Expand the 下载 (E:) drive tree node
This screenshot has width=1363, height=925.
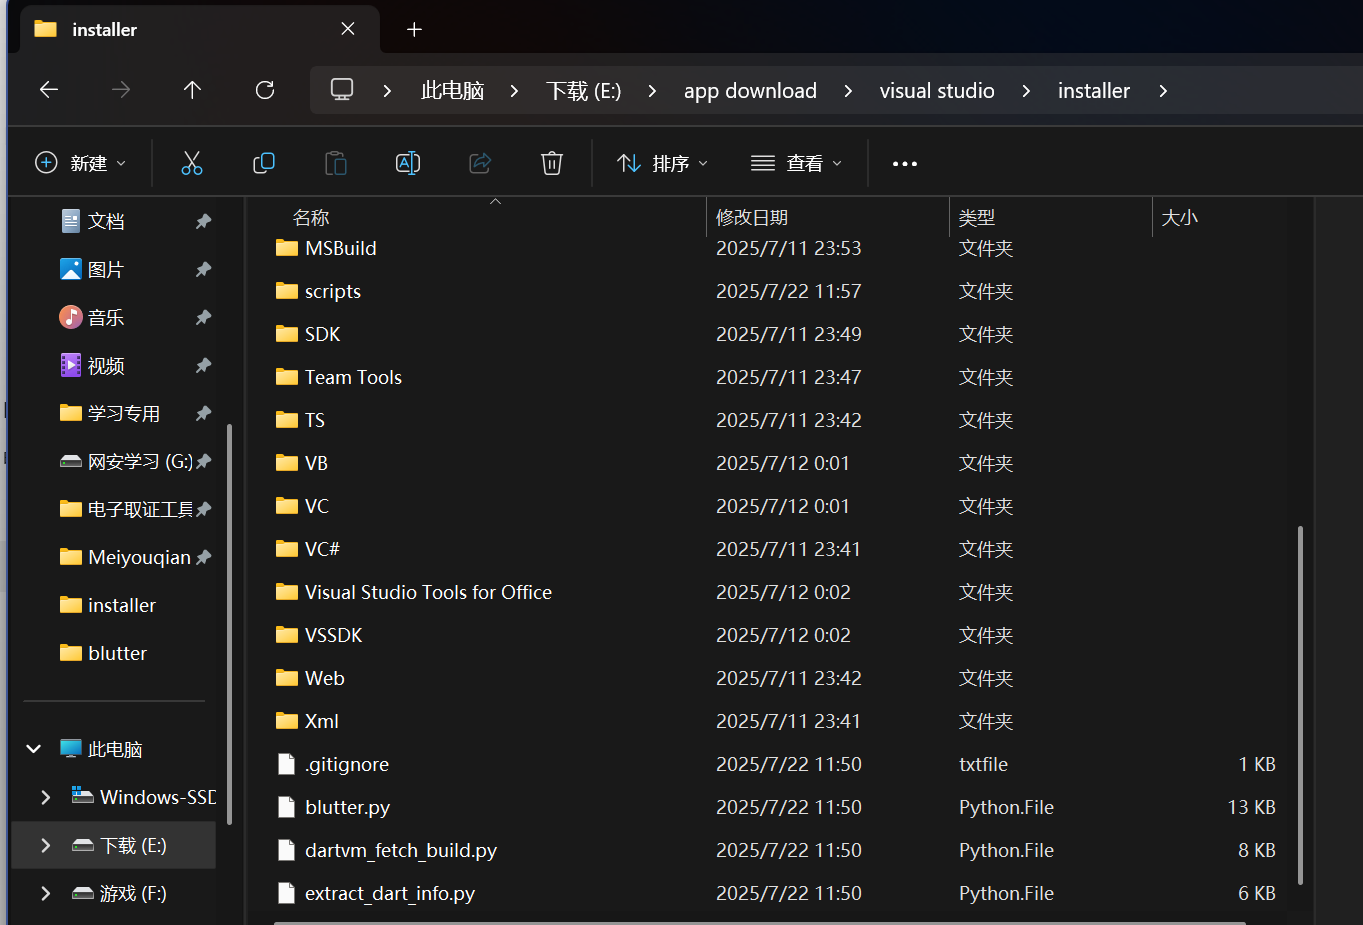pos(46,845)
